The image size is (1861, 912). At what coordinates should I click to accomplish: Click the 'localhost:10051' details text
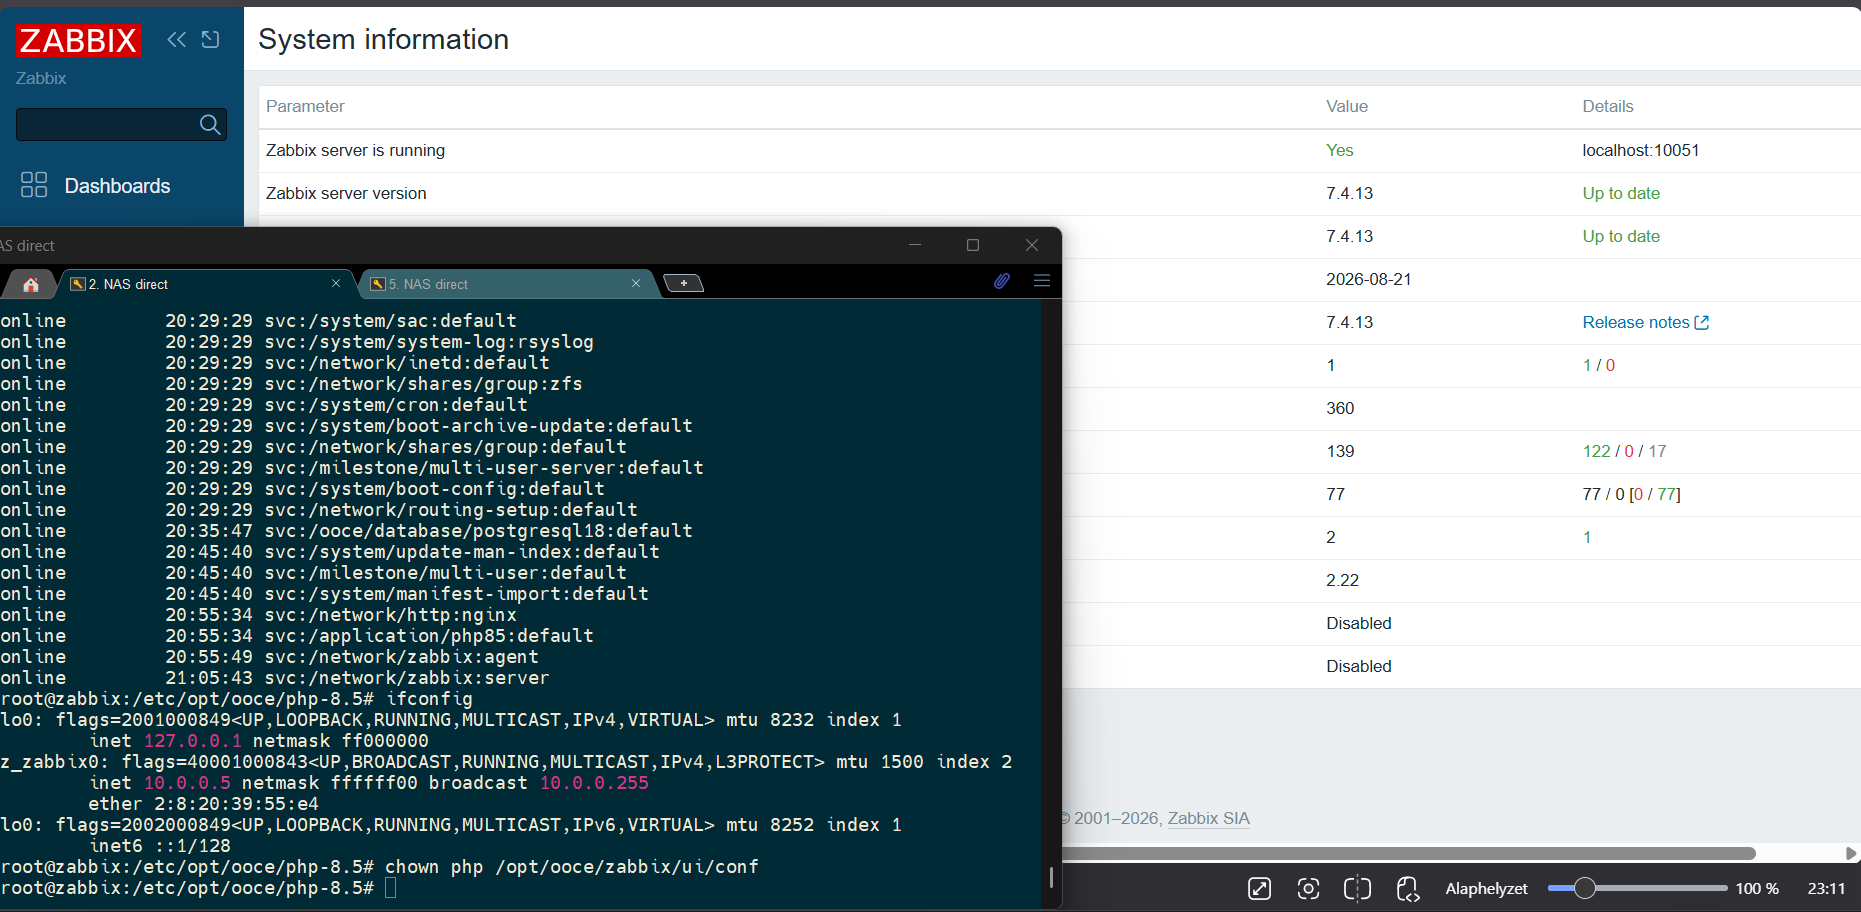(1641, 150)
